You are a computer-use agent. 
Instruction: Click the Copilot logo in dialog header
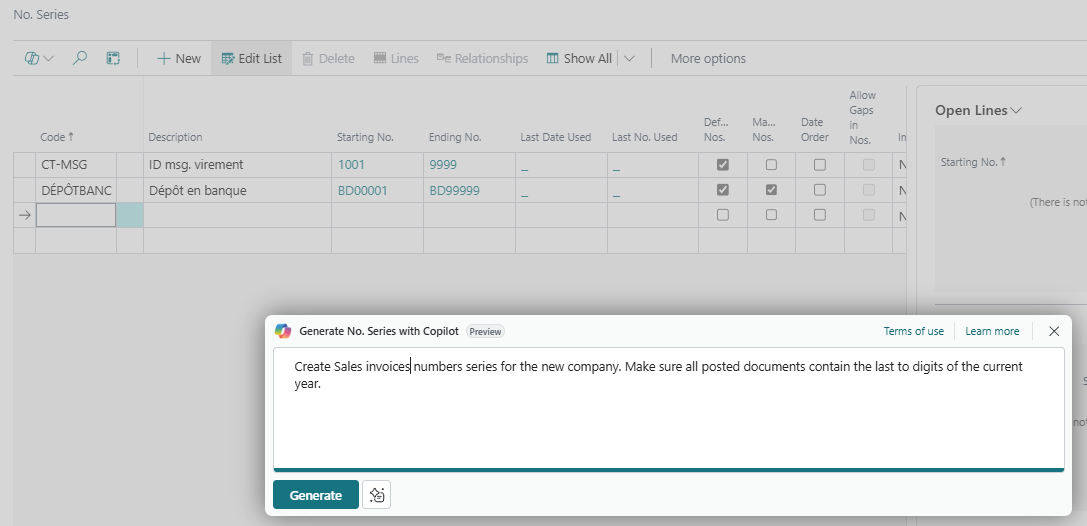click(x=283, y=331)
